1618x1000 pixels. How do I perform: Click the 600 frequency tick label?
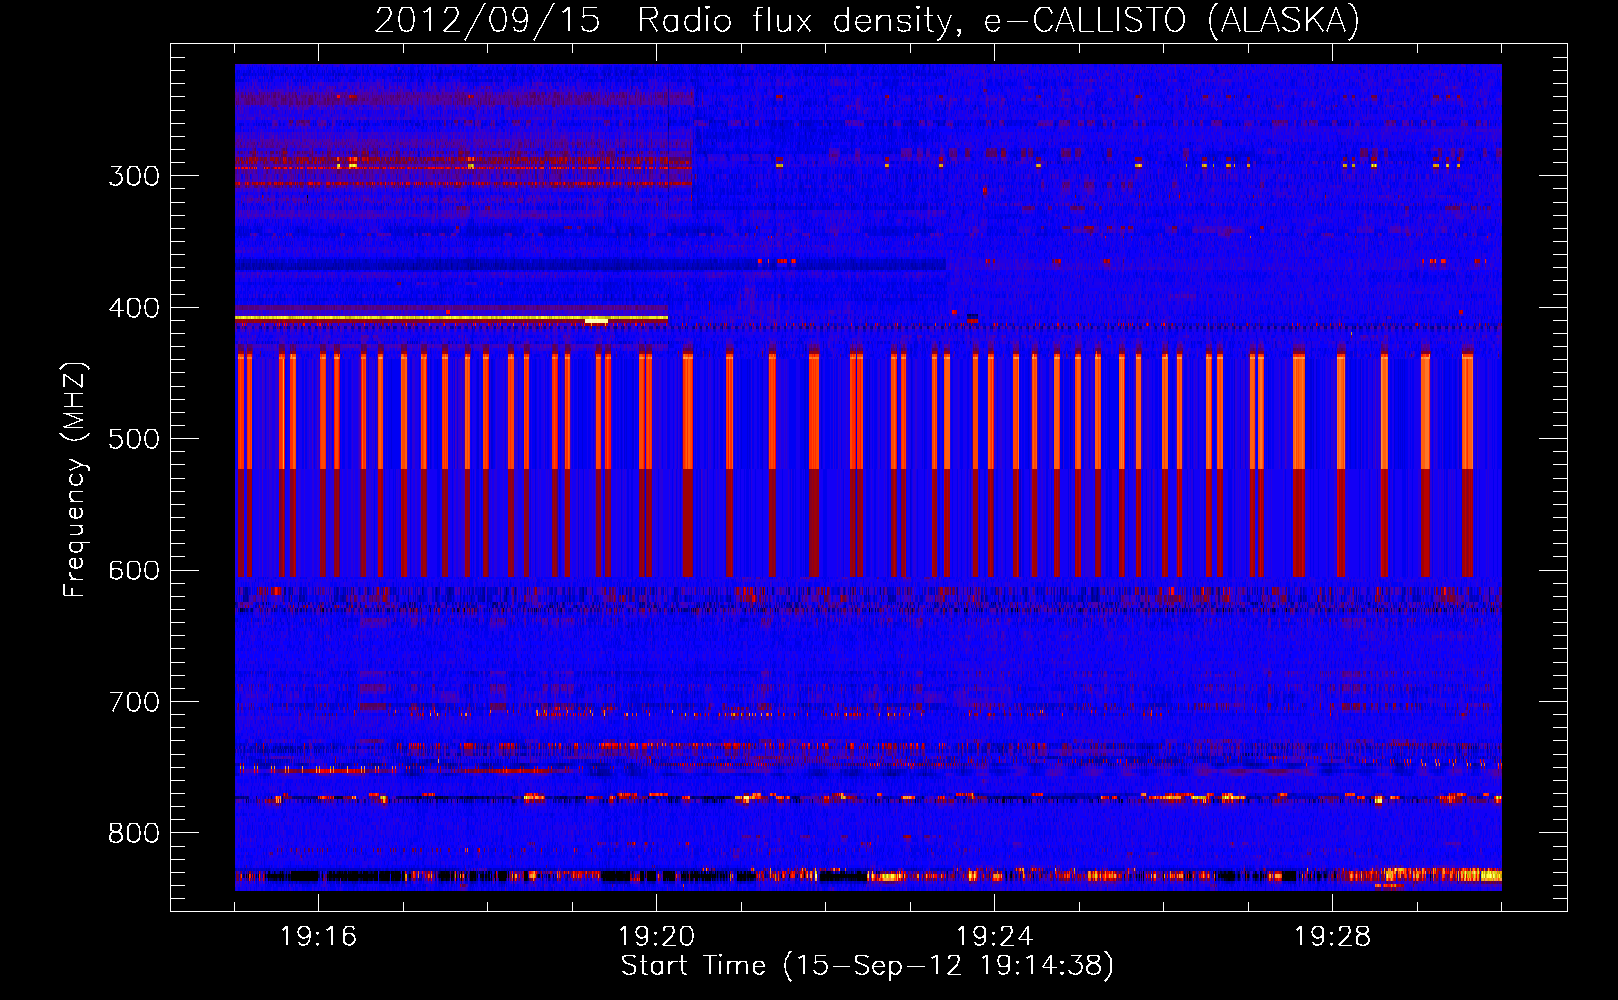pos(134,571)
